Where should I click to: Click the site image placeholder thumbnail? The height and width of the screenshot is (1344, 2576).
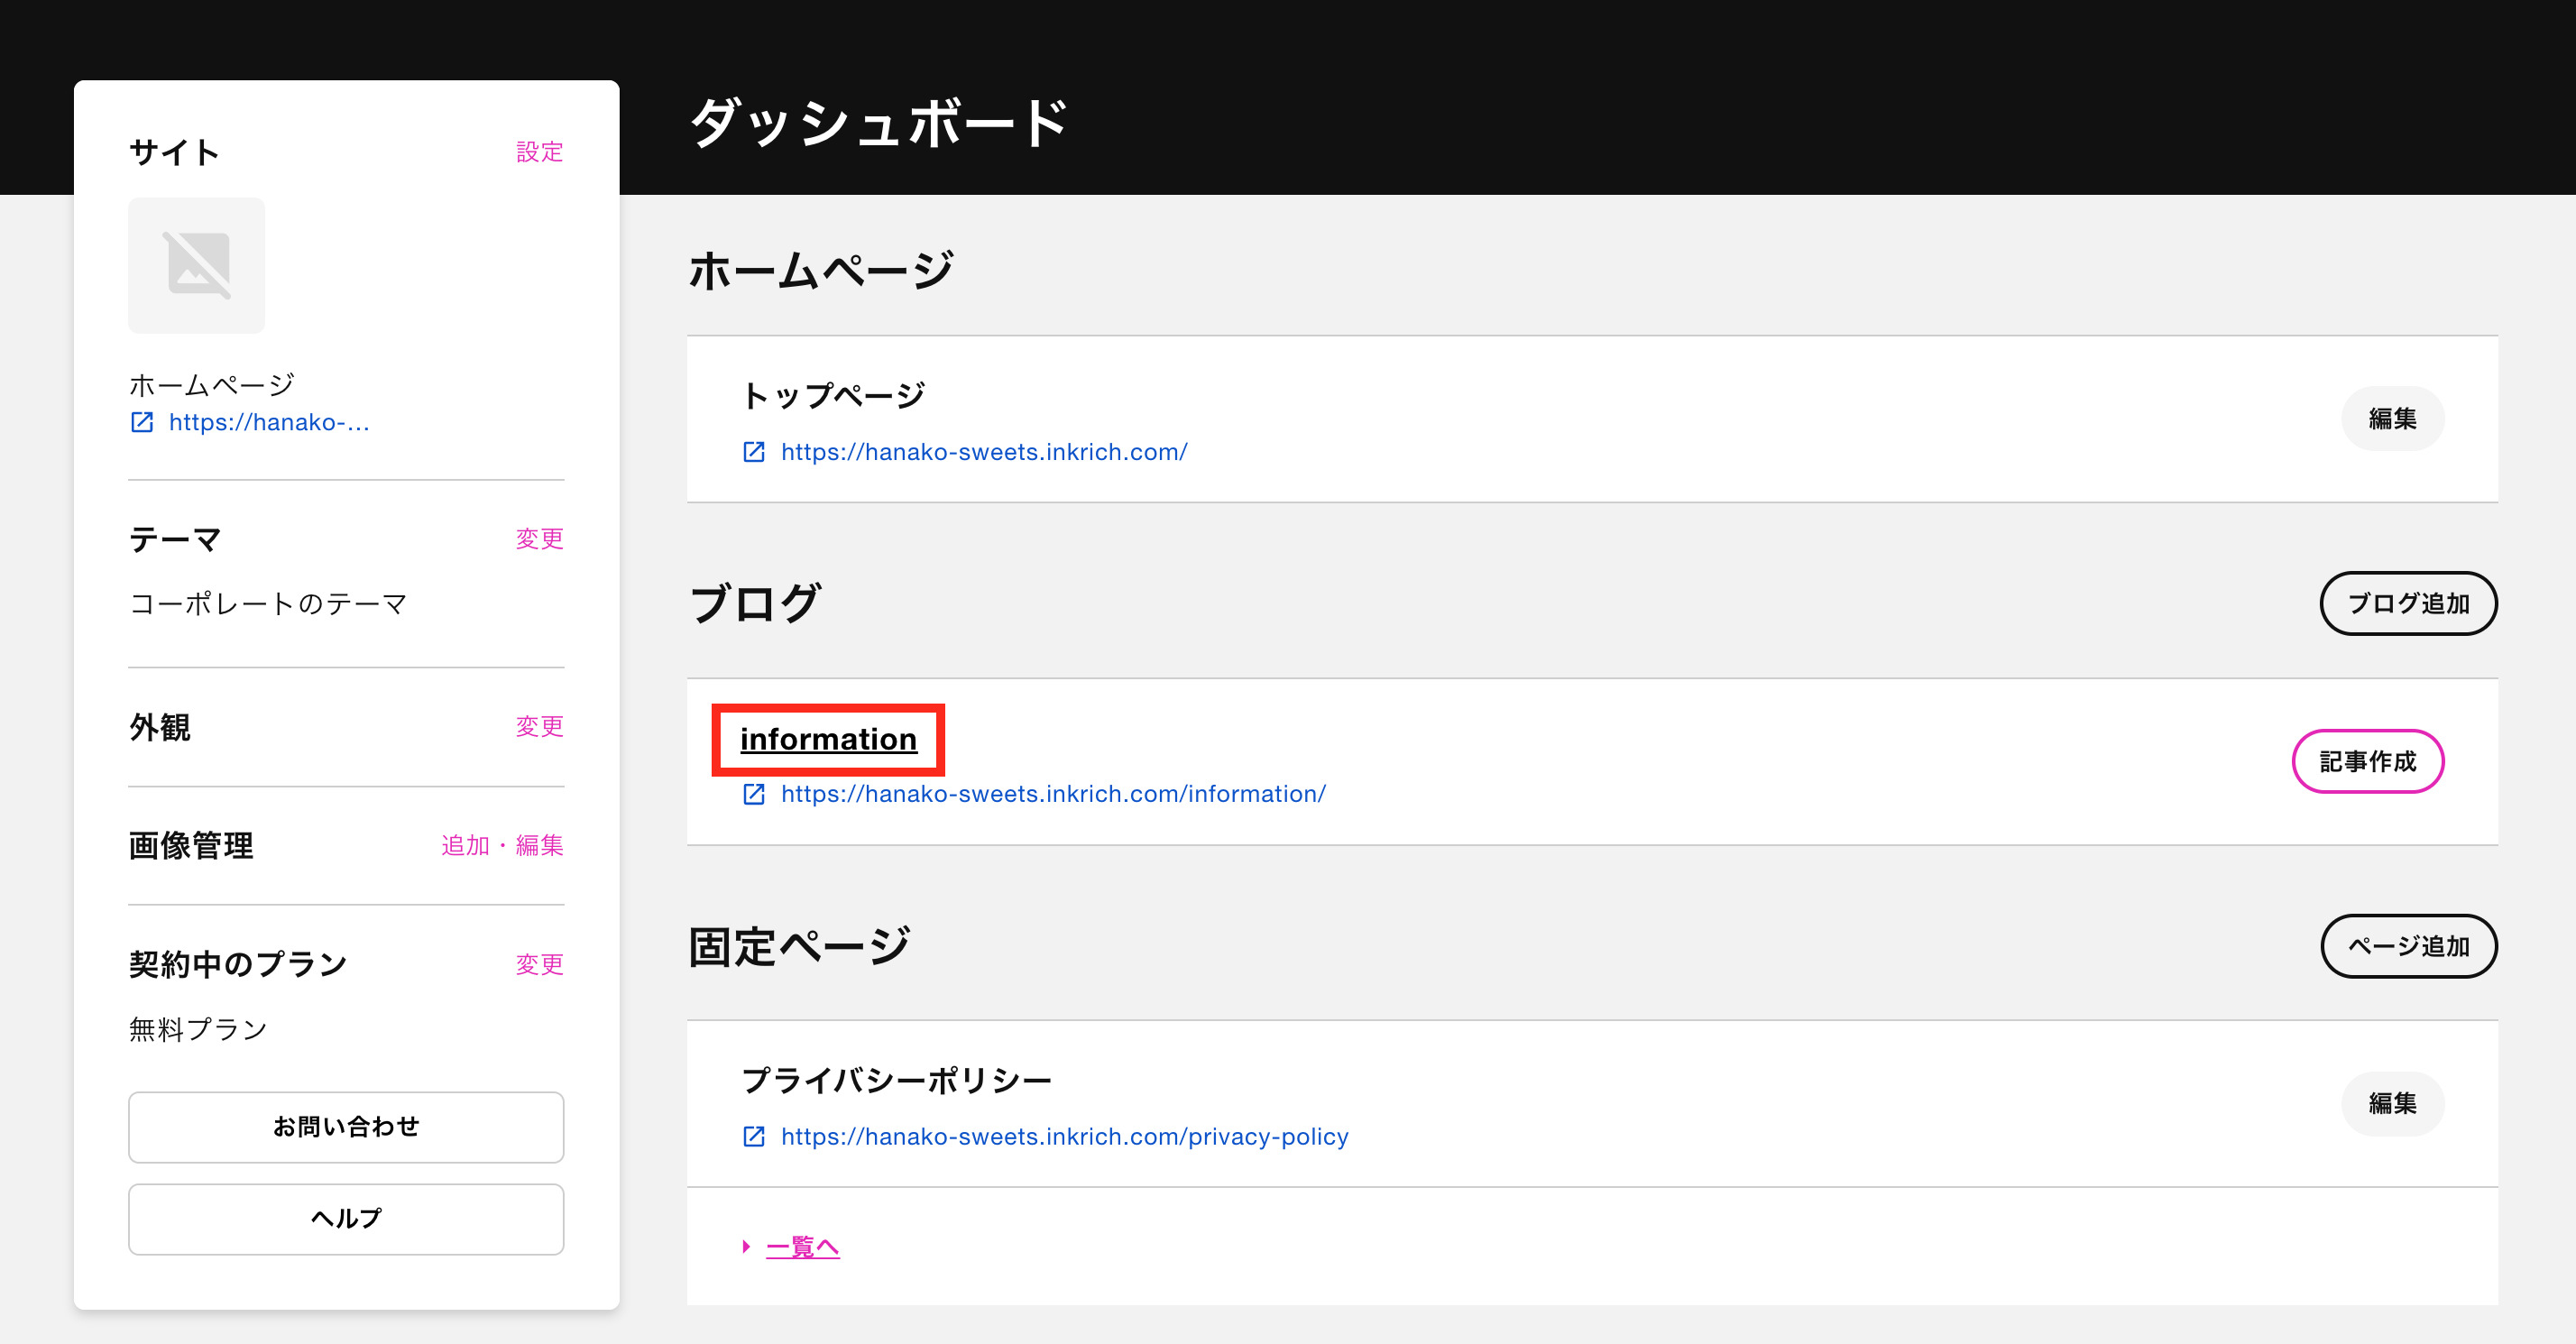click(x=197, y=265)
